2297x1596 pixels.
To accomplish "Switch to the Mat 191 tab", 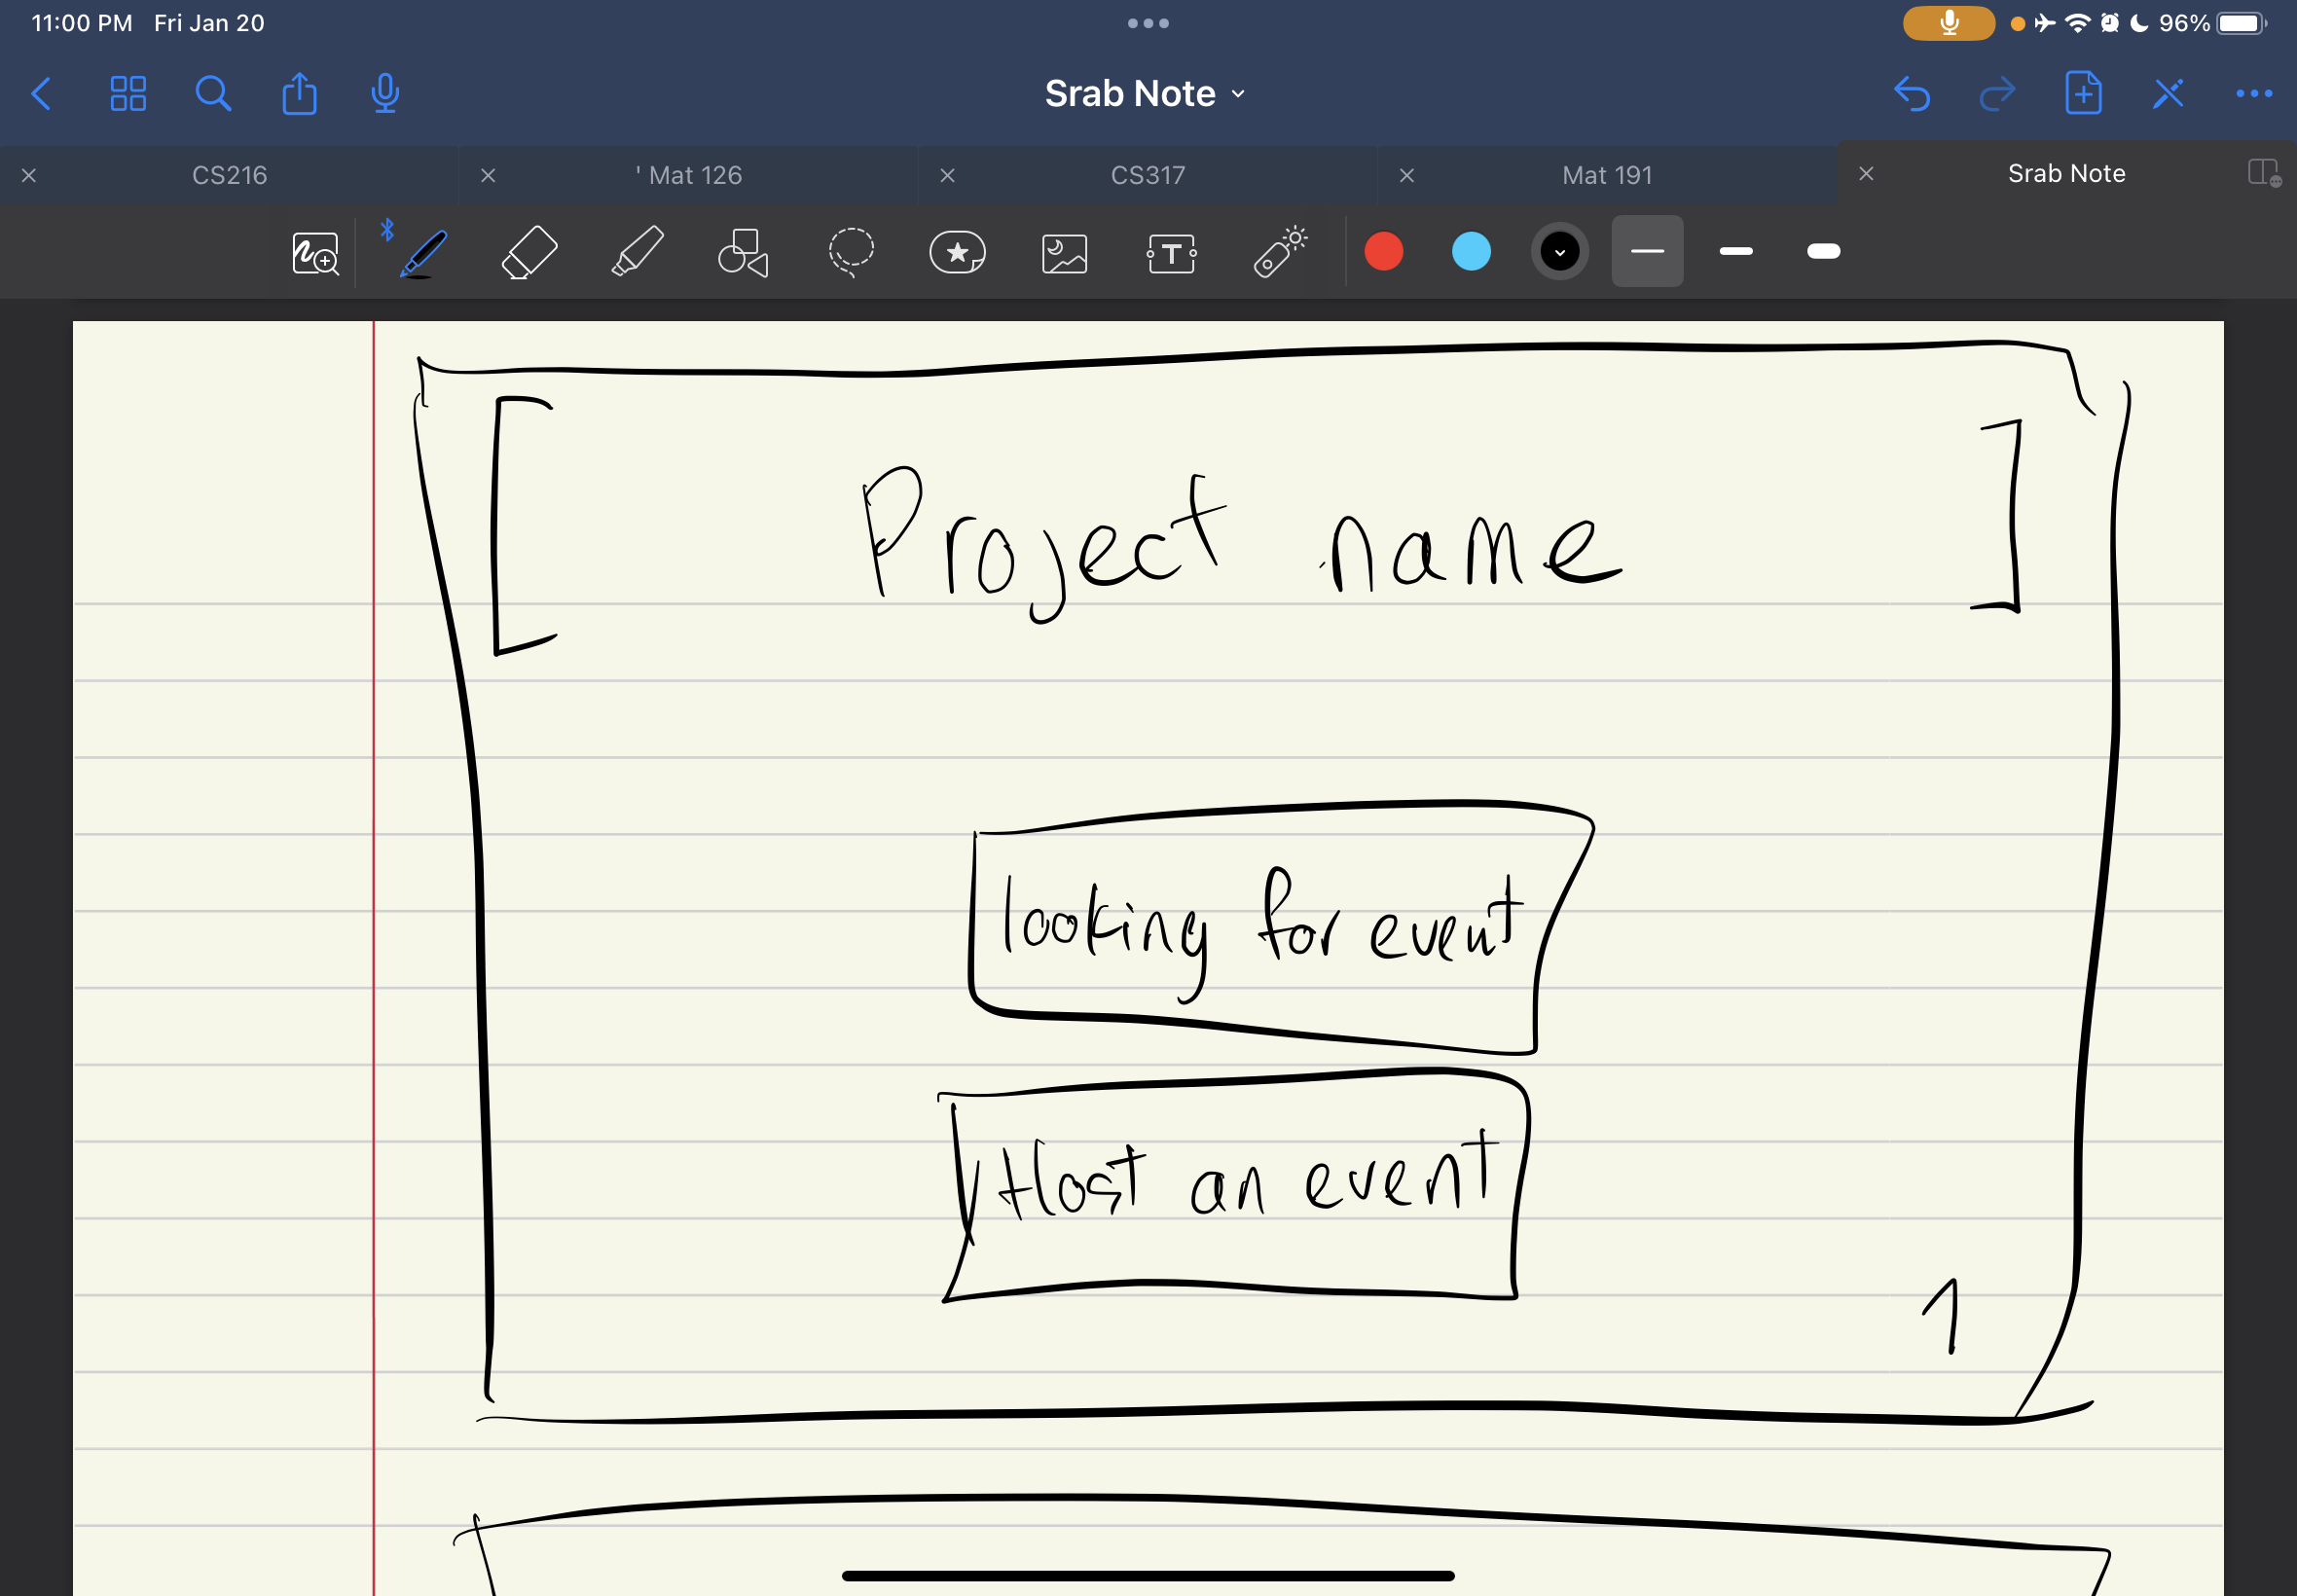I will [1606, 175].
